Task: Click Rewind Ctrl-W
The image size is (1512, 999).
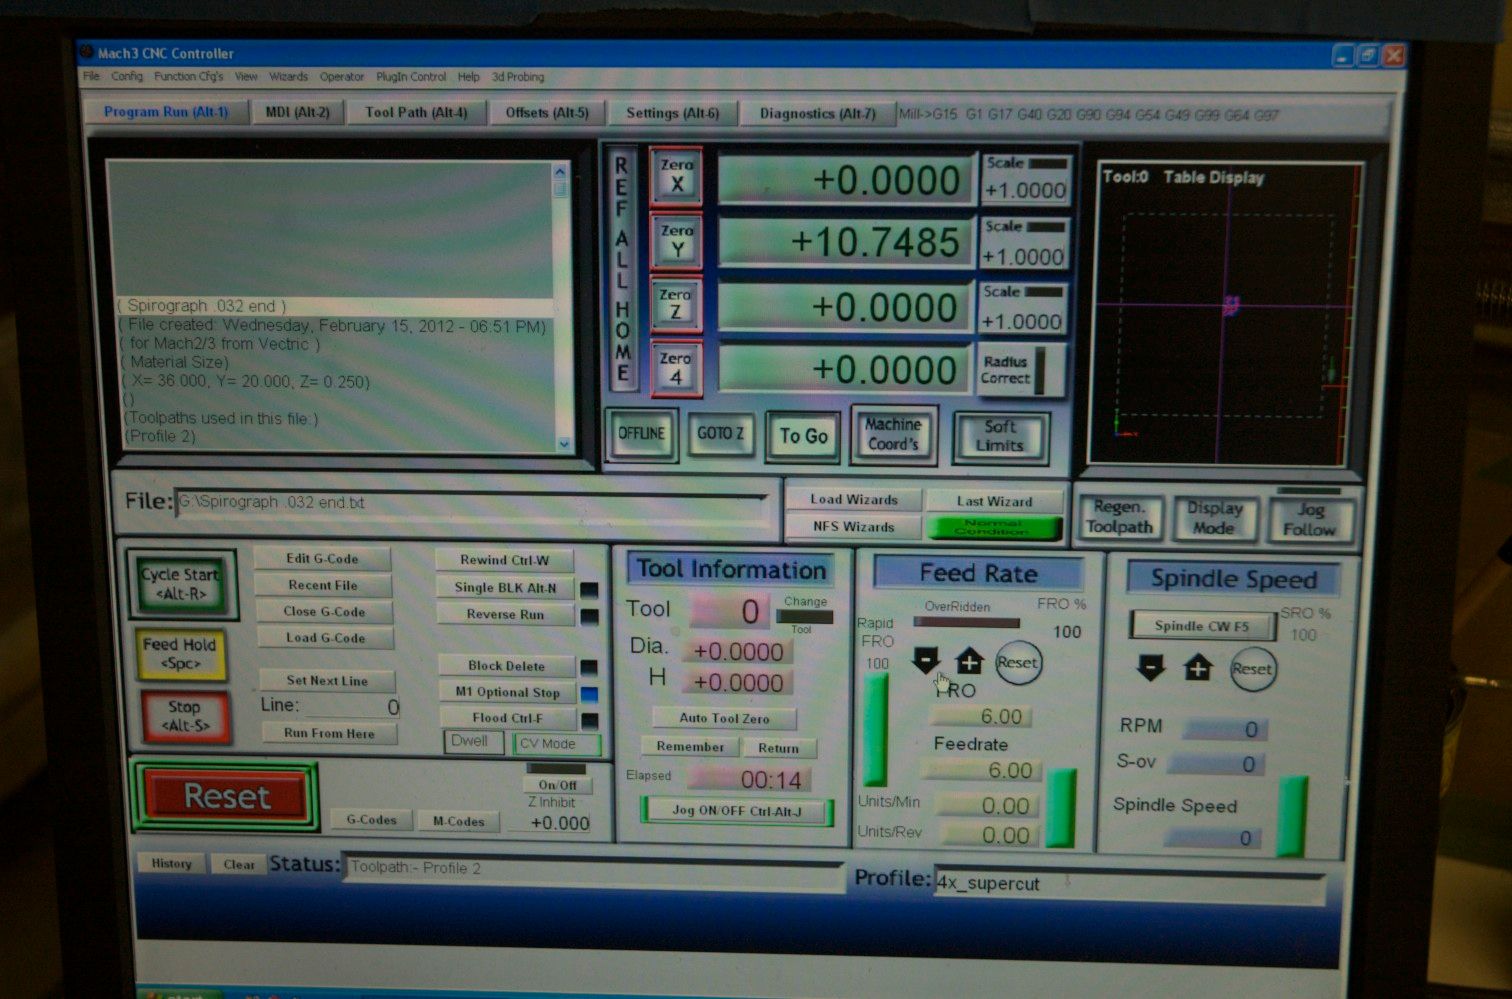Action: click(x=505, y=560)
